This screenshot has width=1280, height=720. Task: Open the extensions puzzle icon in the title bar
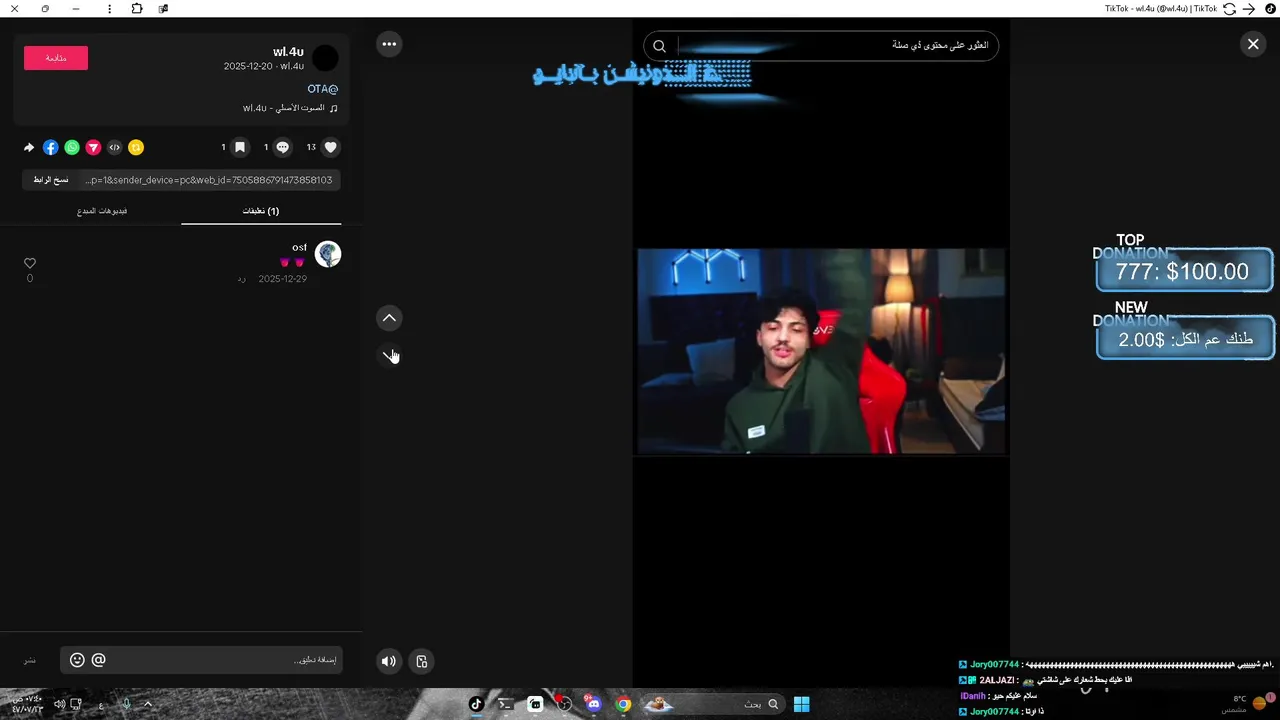[137, 8]
